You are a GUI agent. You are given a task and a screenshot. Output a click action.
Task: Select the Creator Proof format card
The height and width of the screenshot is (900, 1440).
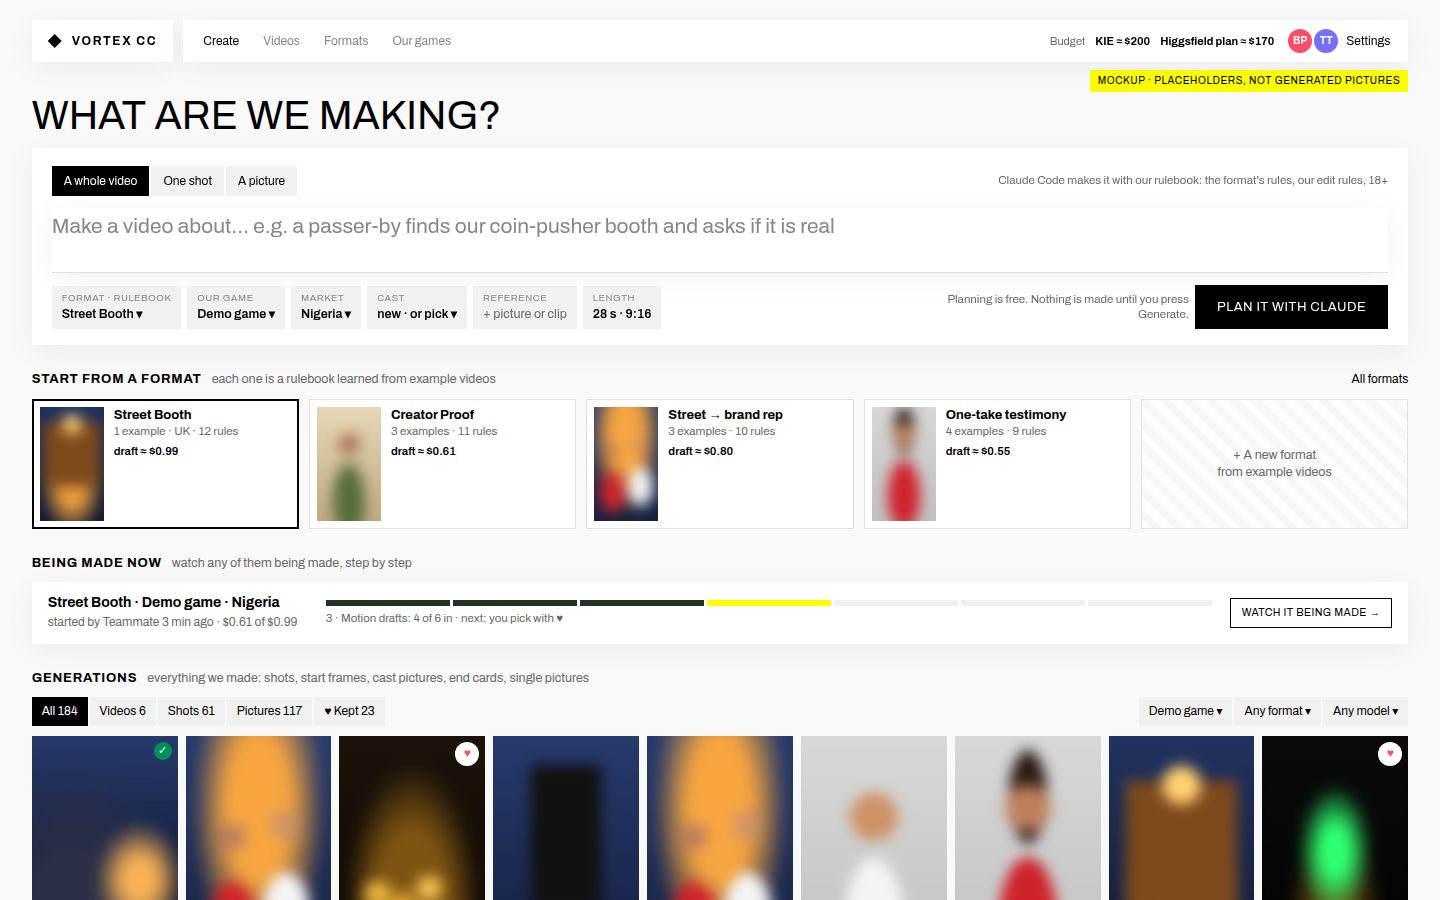click(443, 464)
